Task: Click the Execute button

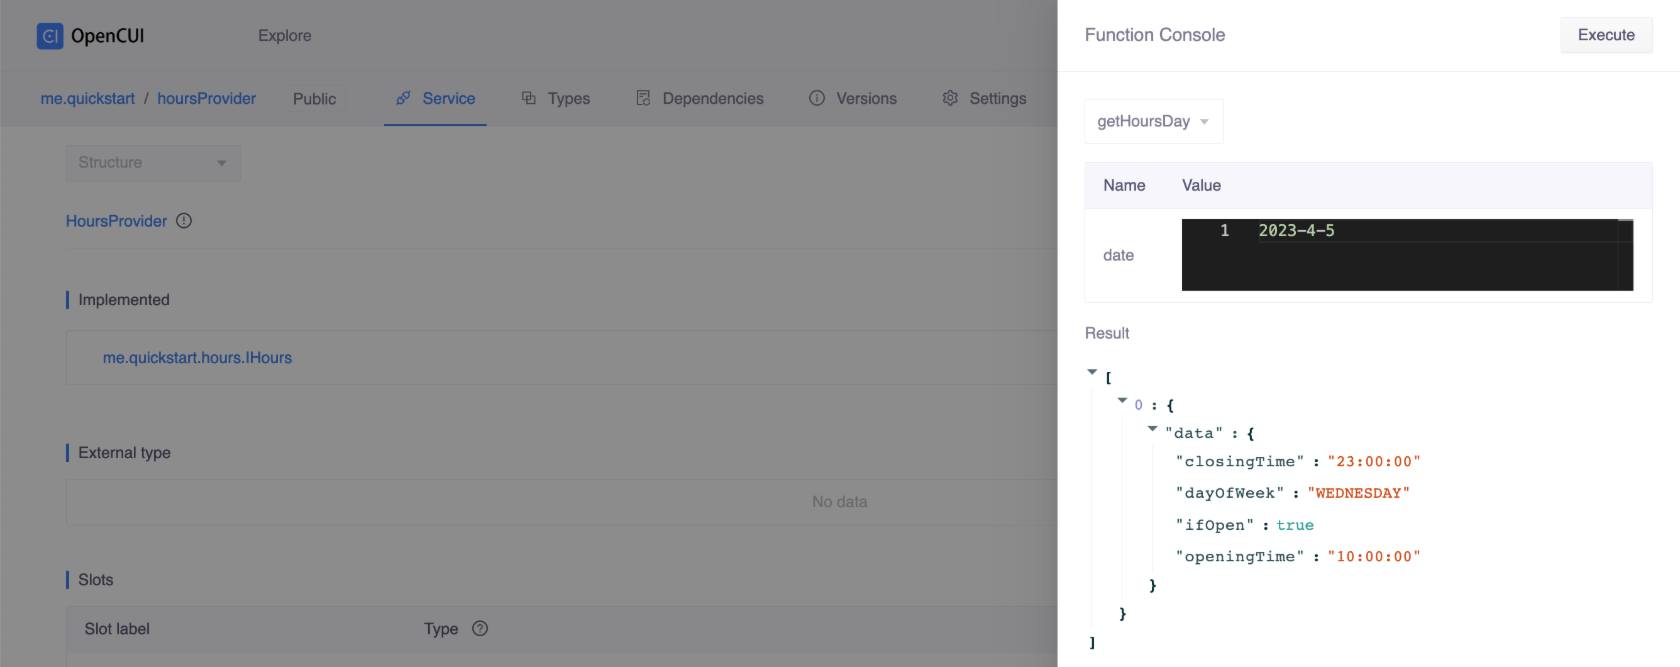Action: pos(1606,35)
